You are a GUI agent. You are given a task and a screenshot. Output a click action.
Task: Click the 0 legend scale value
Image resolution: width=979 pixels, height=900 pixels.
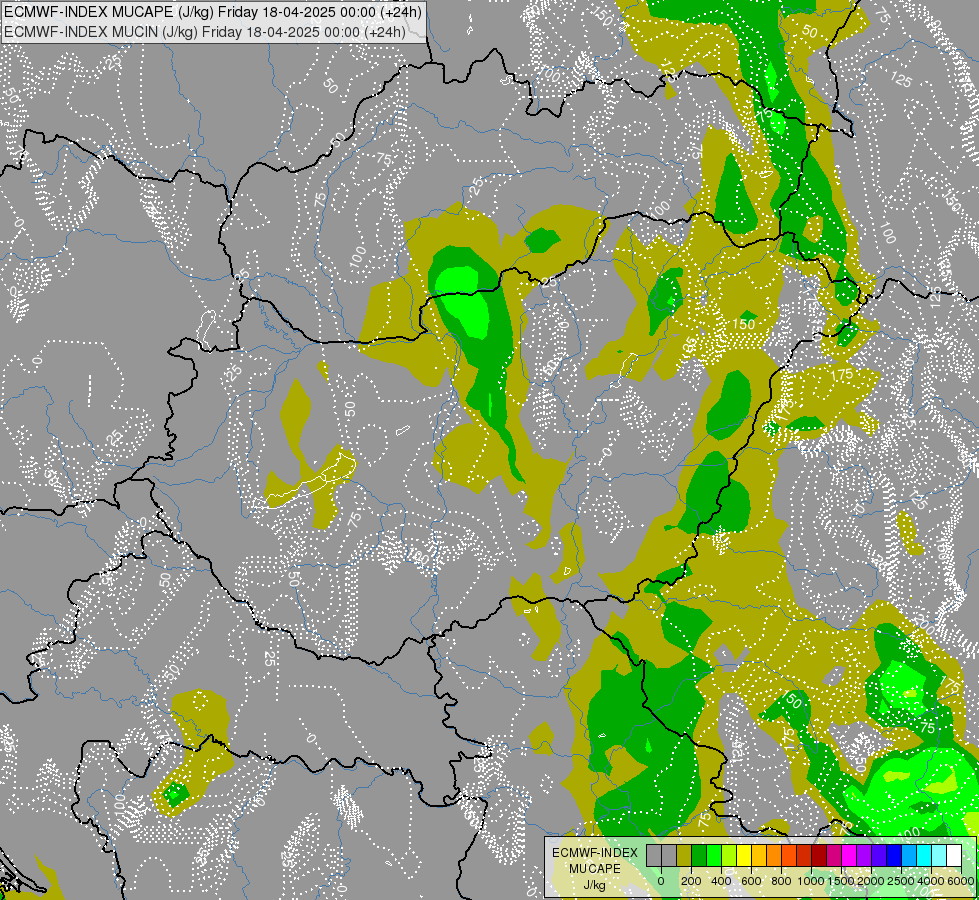tap(661, 881)
